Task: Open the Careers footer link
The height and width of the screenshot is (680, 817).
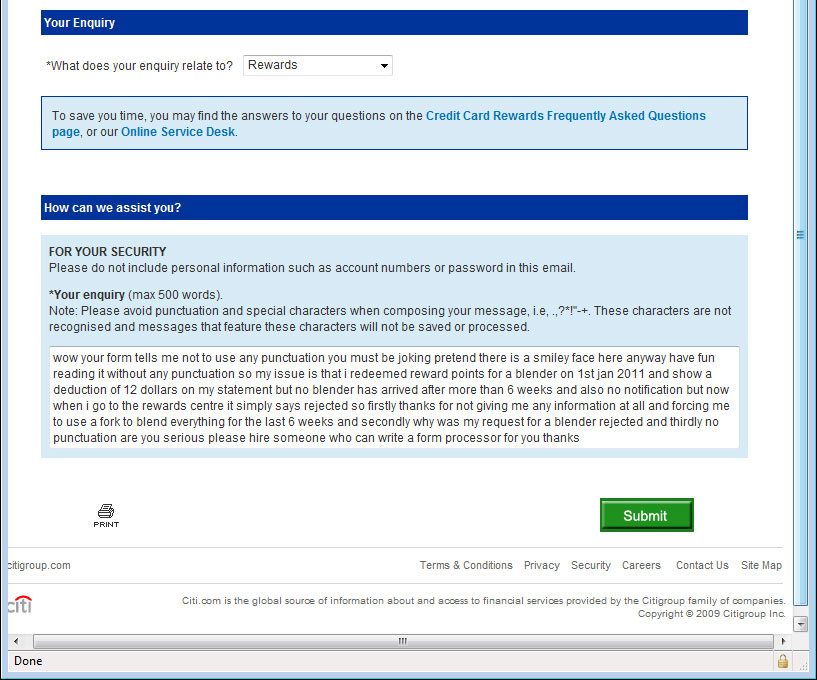Action: (641, 565)
